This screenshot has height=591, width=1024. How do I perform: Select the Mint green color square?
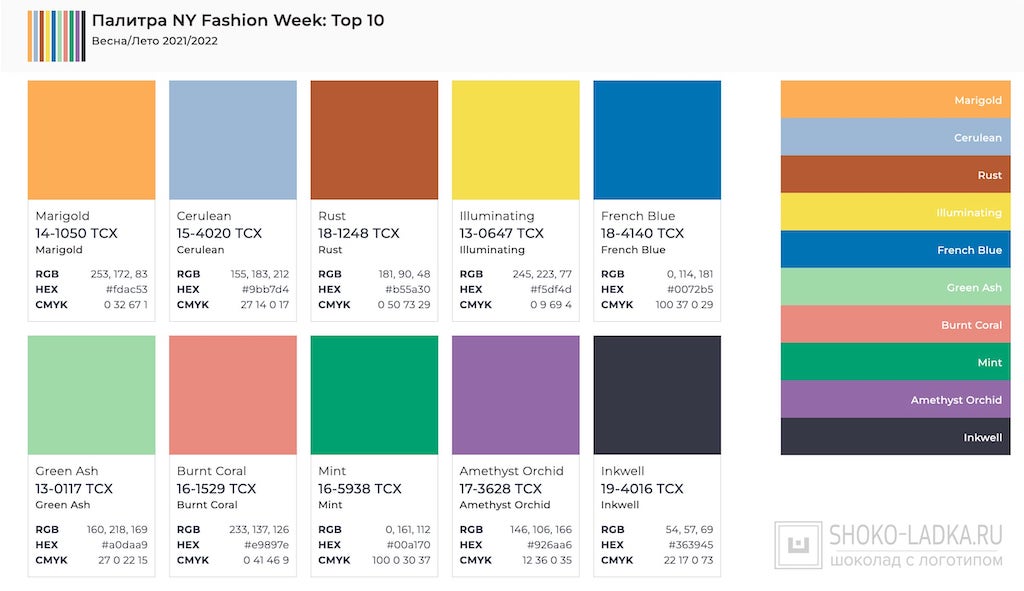(x=374, y=395)
